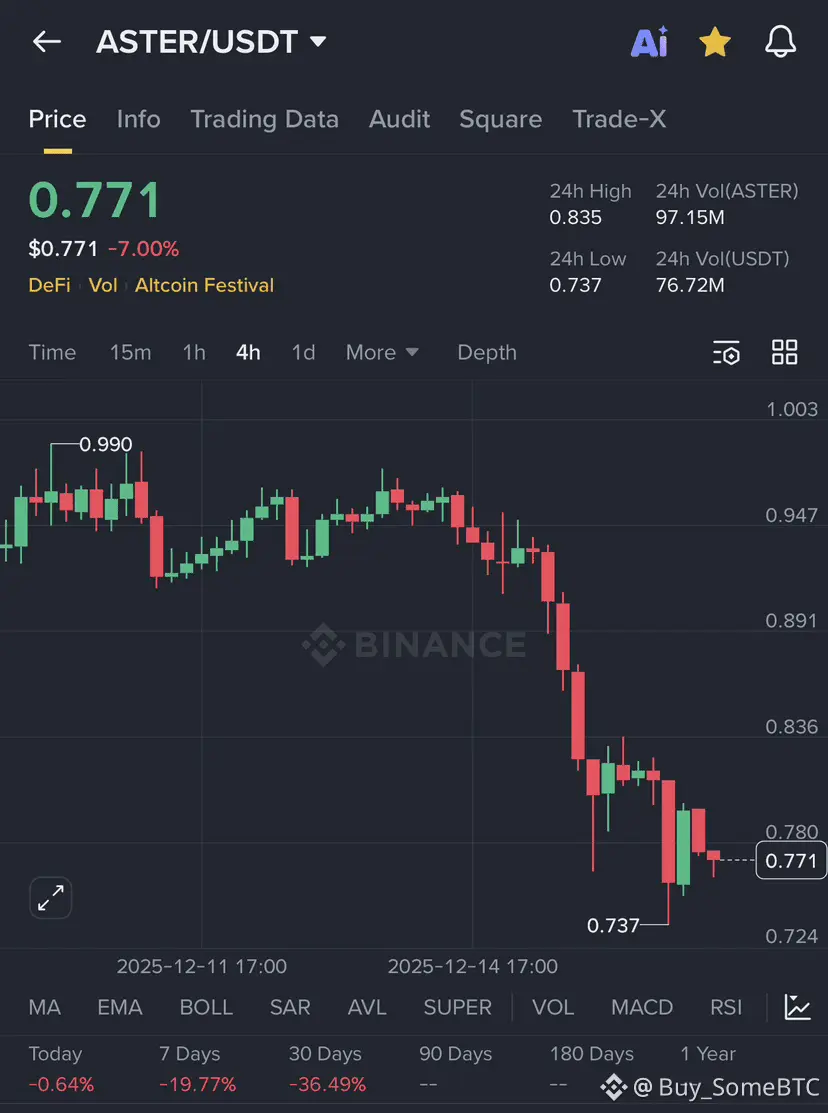Open indicator chart icon beside RSI
Image resolution: width=828 pixels, height=1113 pixels.
click(x=798, y=1007)
